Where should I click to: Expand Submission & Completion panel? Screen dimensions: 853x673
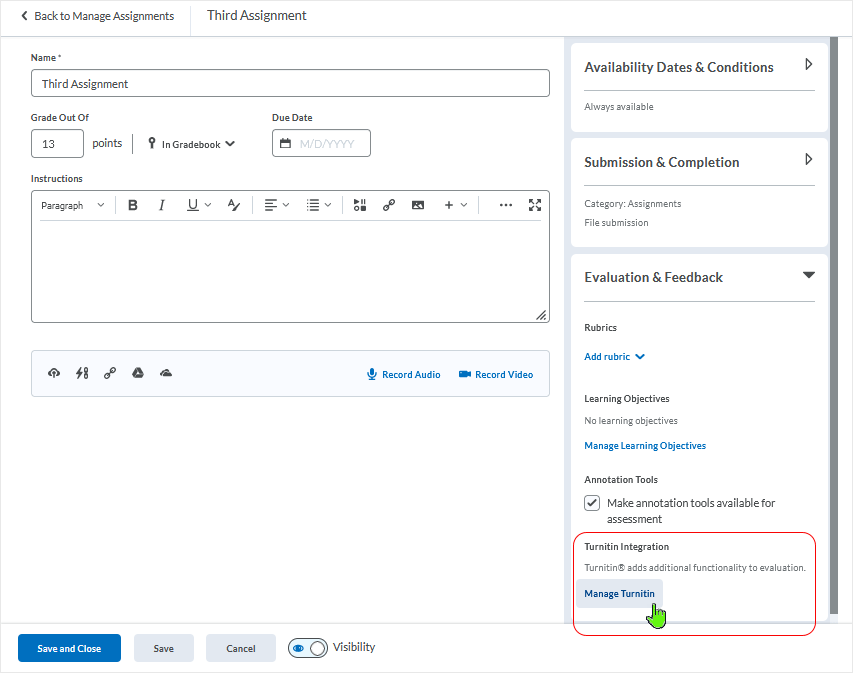pyautogui.click(x=809, y=159)
